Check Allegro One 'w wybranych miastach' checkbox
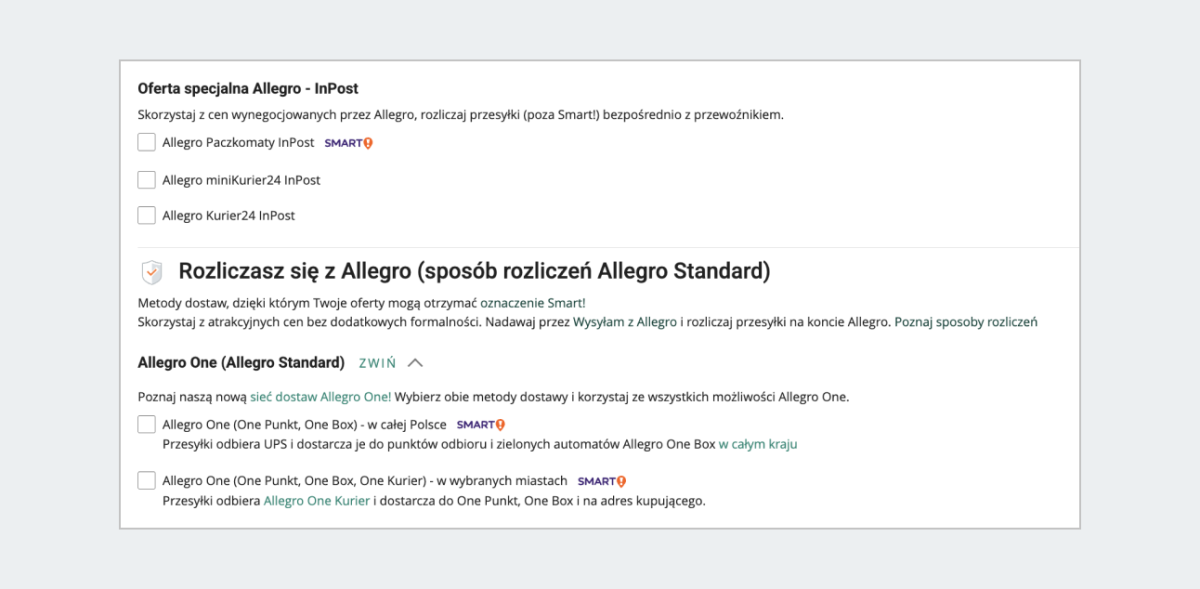The image size is (1200, 589). (x=147, y=481)
